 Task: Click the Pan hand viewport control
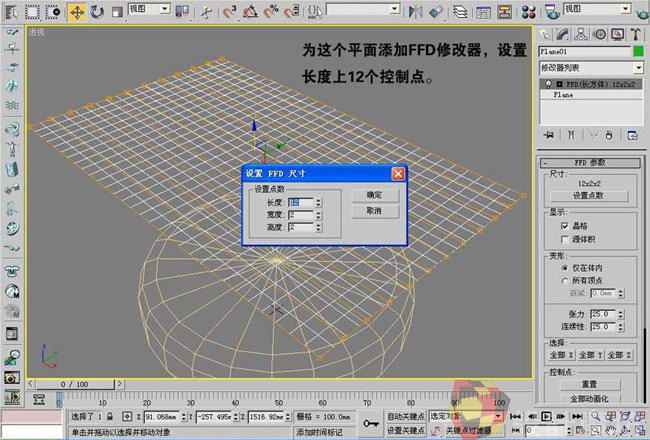tap(610, 430)
